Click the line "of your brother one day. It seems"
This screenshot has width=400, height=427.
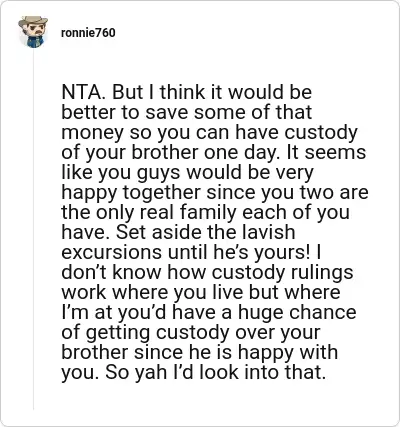pyautogui.click(x=214, y=152)
